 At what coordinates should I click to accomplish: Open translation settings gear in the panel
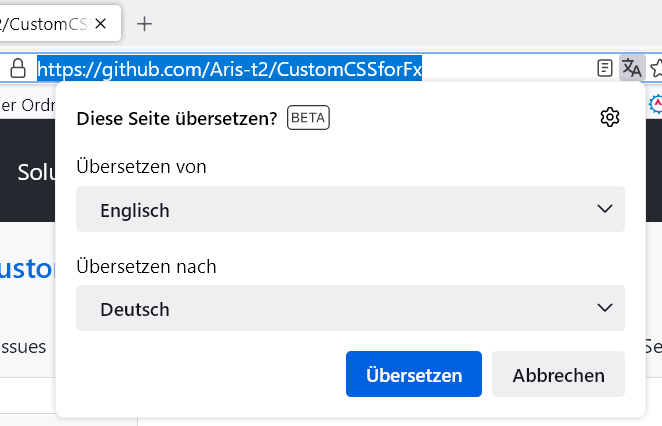coord(609,117)
